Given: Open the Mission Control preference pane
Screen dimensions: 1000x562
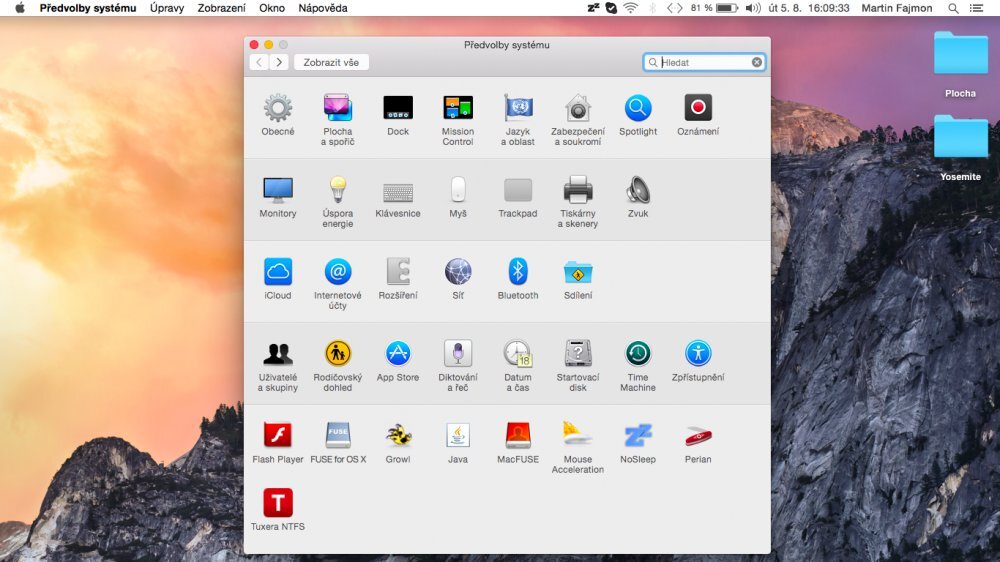Looking at the screenshot, I should coord(458,108).
